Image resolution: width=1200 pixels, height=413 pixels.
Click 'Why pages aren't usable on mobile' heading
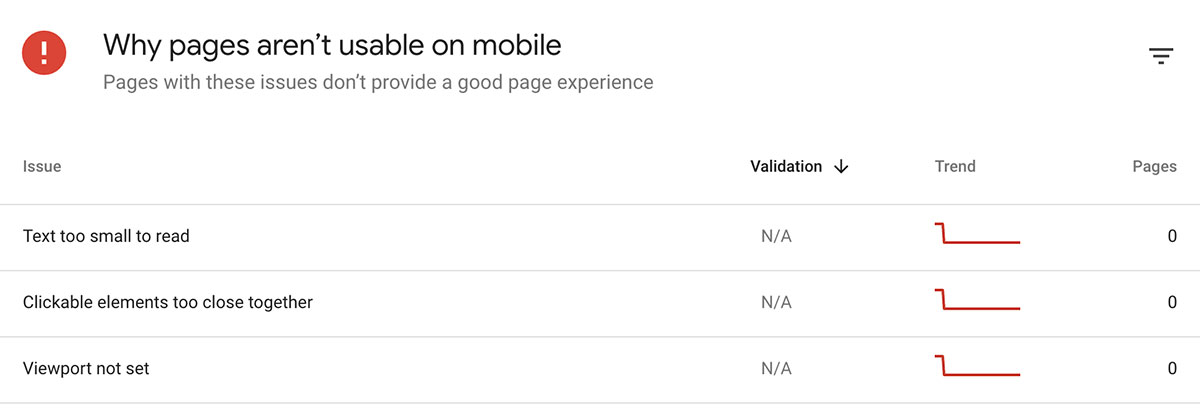pyautogui.click(x=332, y=45)
